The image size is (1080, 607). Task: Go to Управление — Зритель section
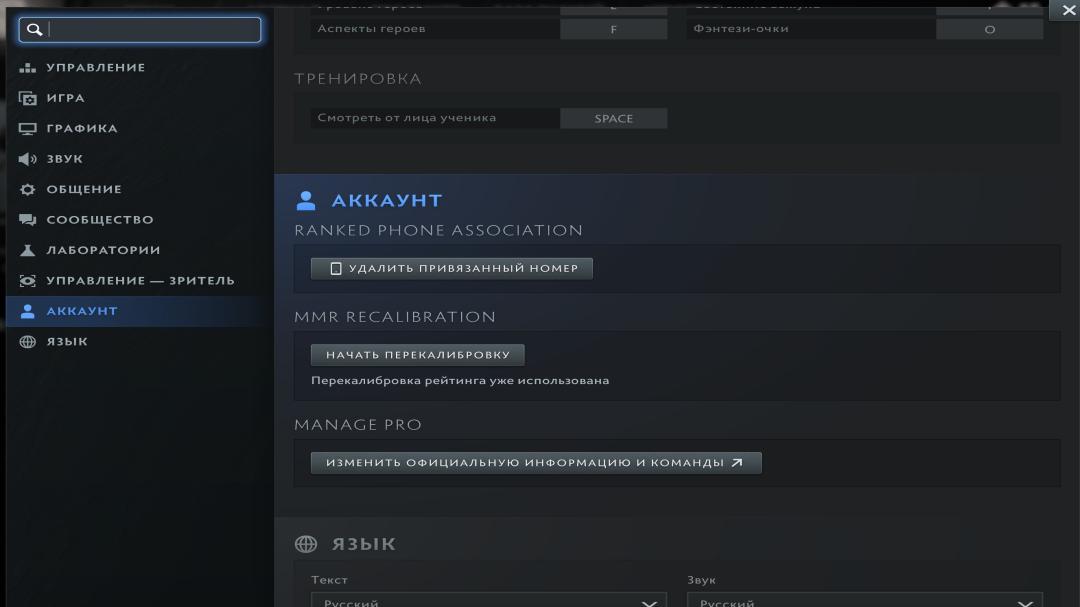click(141, 280)
